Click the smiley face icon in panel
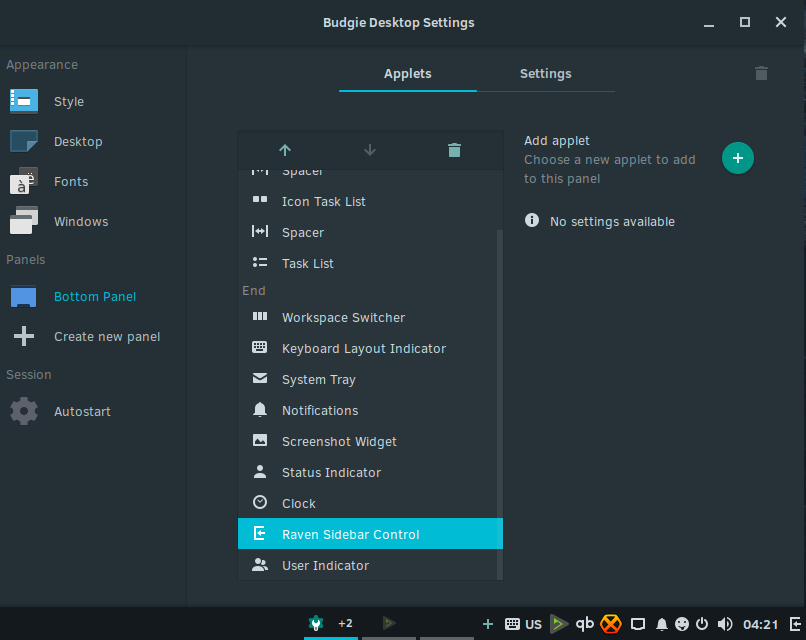Screen dimensions: 806x640 pyautogui.click(x=682, y=624)
